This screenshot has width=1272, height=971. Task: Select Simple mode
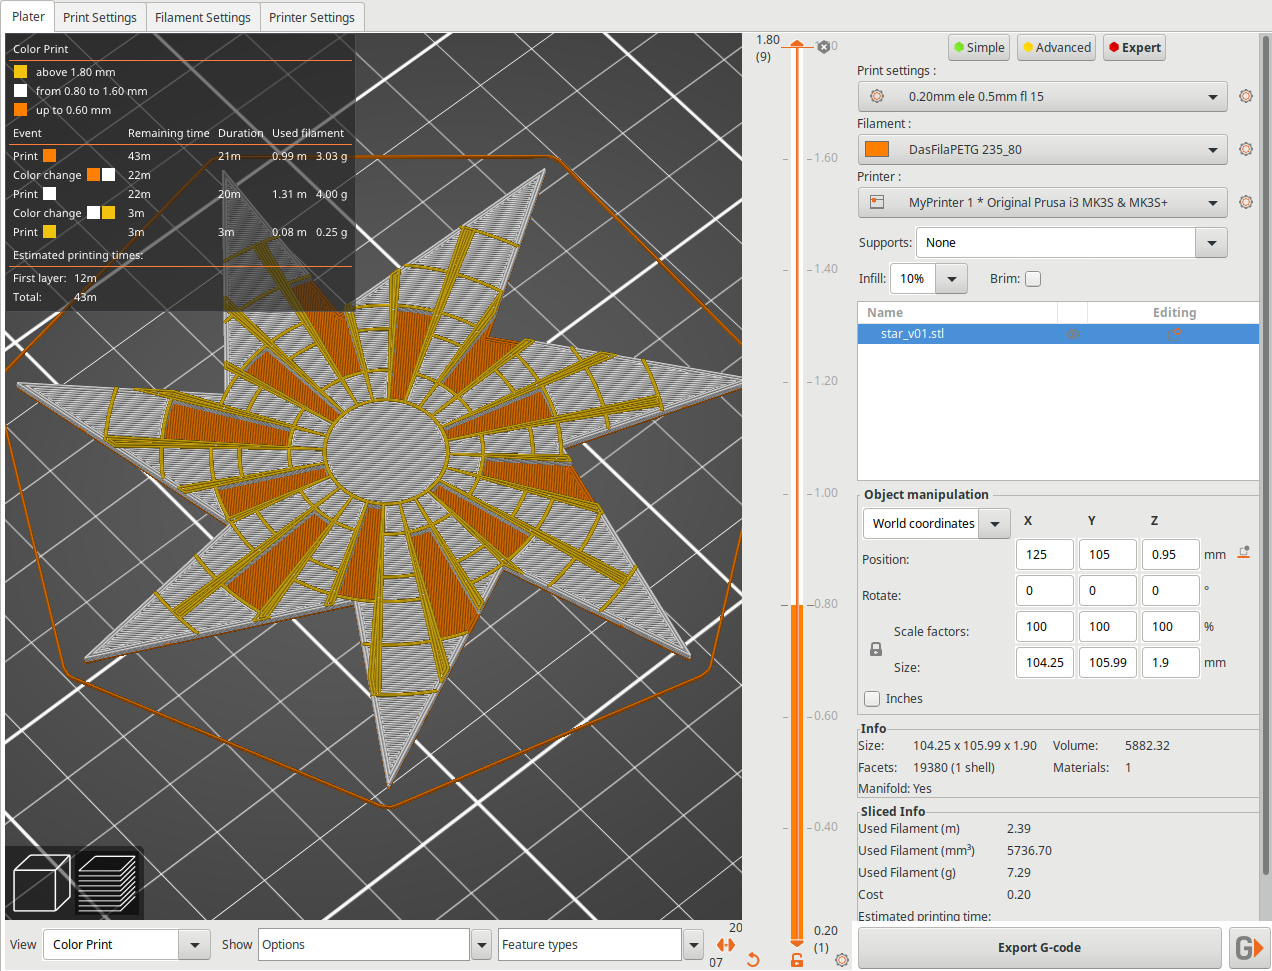[x=979, y=47]
